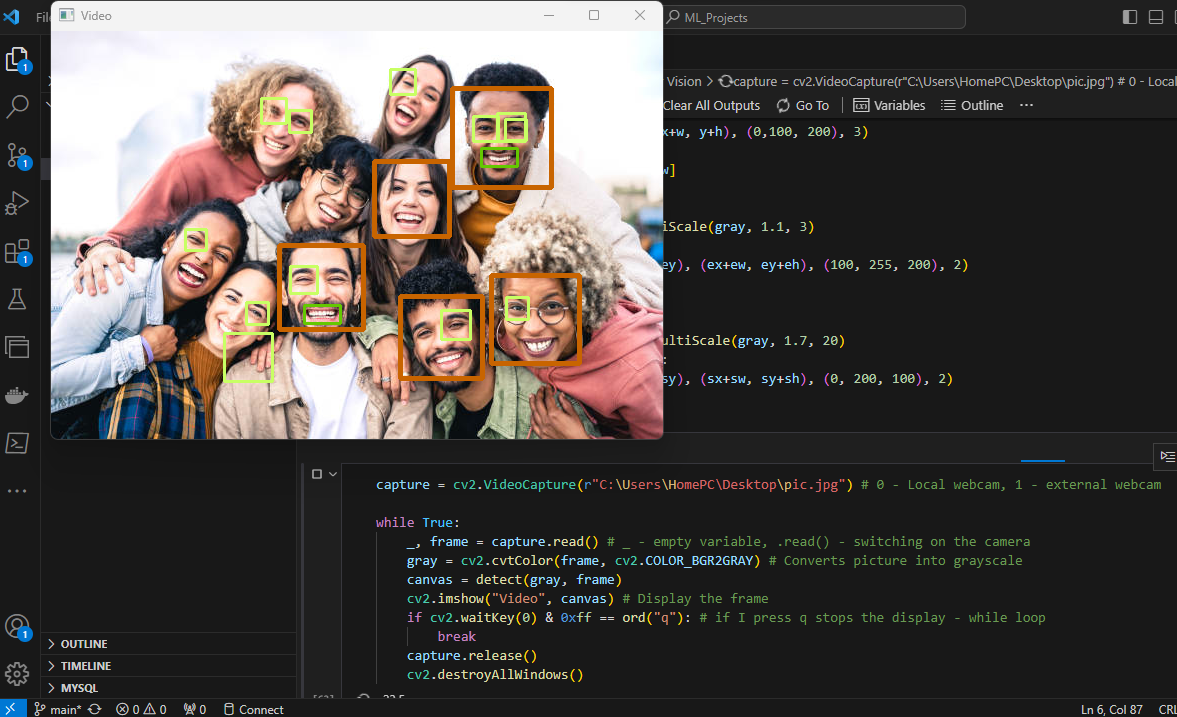Viewport: 1177px width, 717px height.
Task: Open the Source Control view
Action: pyautogui.click(x=17, y=155)
